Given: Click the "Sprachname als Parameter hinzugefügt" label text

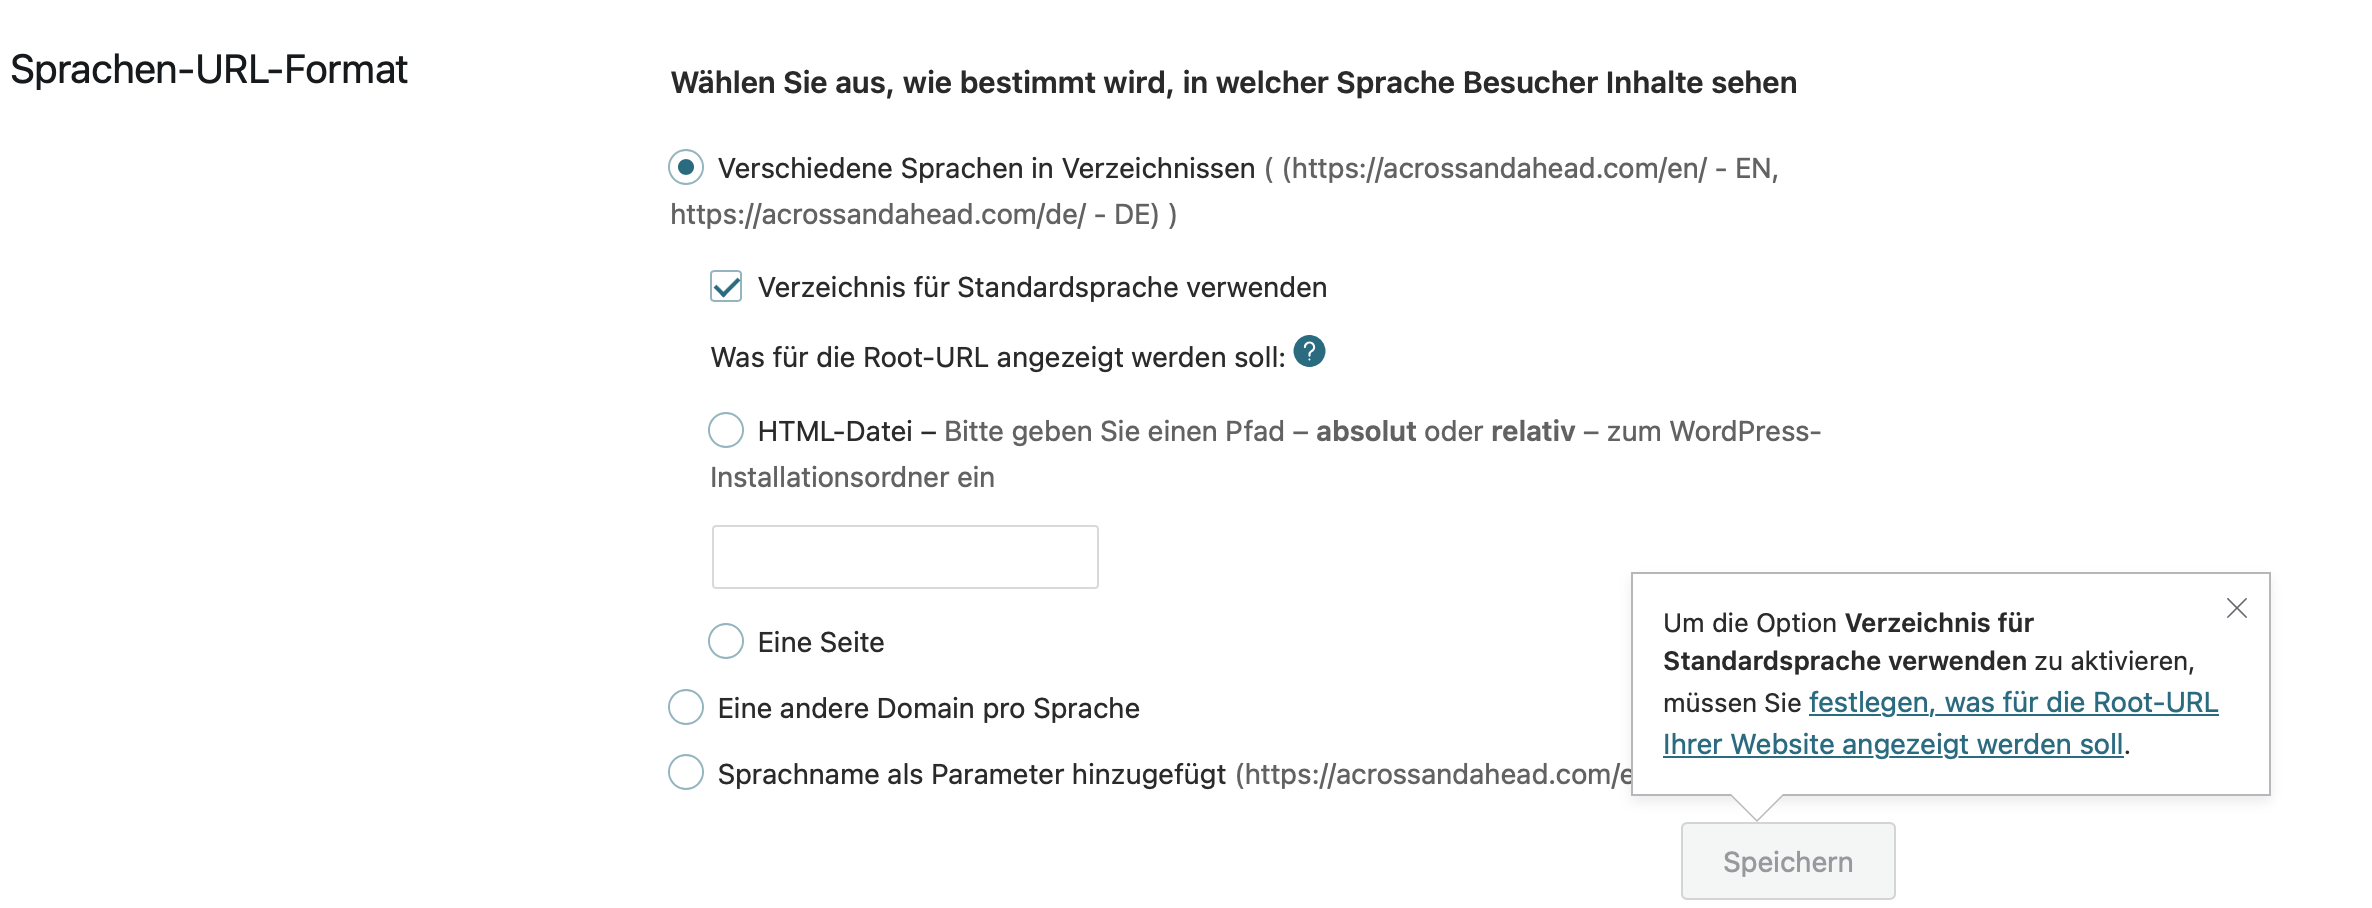Looking at the screenshot, I should click(971, 774).
